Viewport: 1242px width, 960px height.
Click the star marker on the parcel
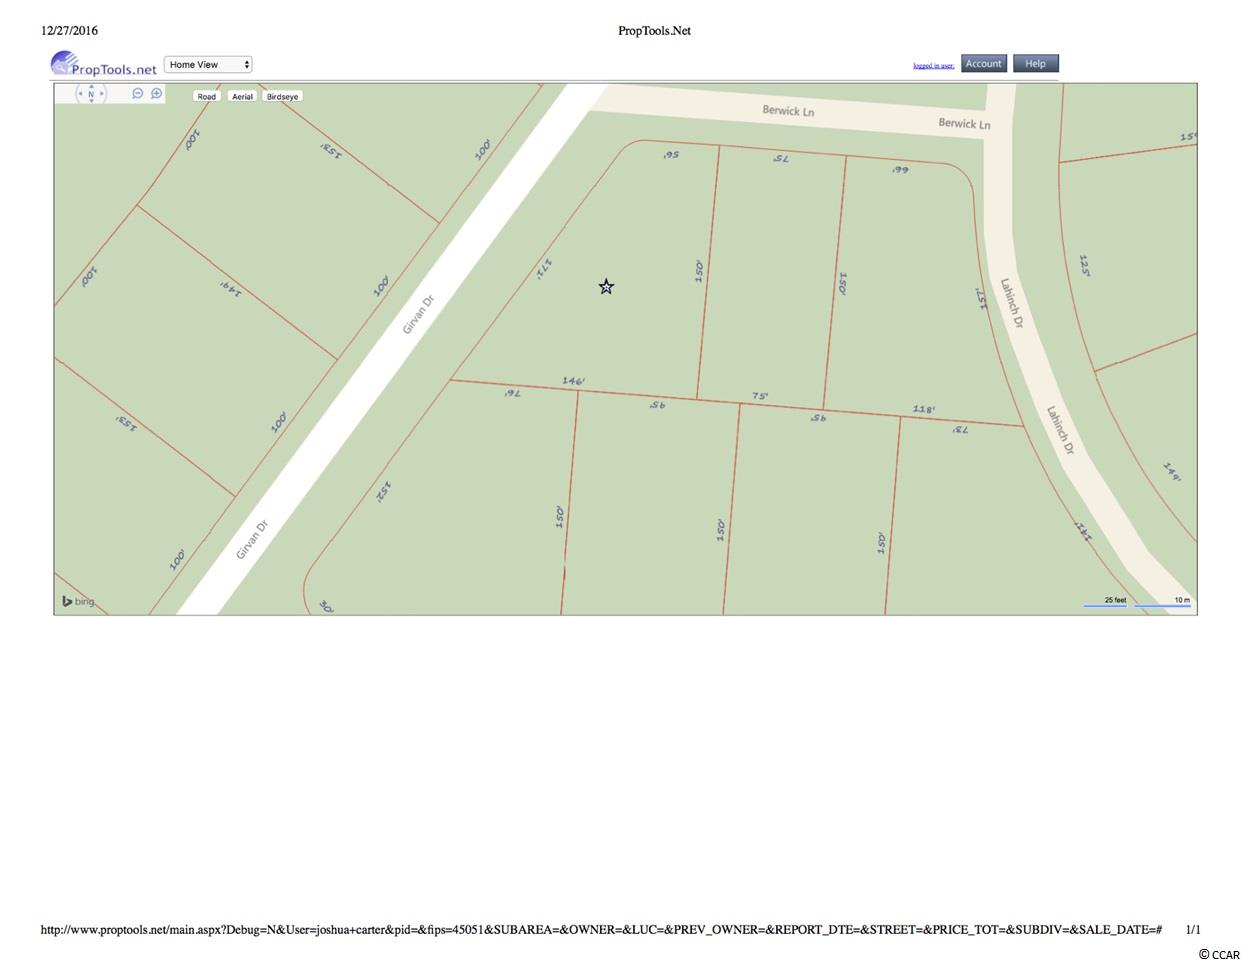click(x=606, y=287)
